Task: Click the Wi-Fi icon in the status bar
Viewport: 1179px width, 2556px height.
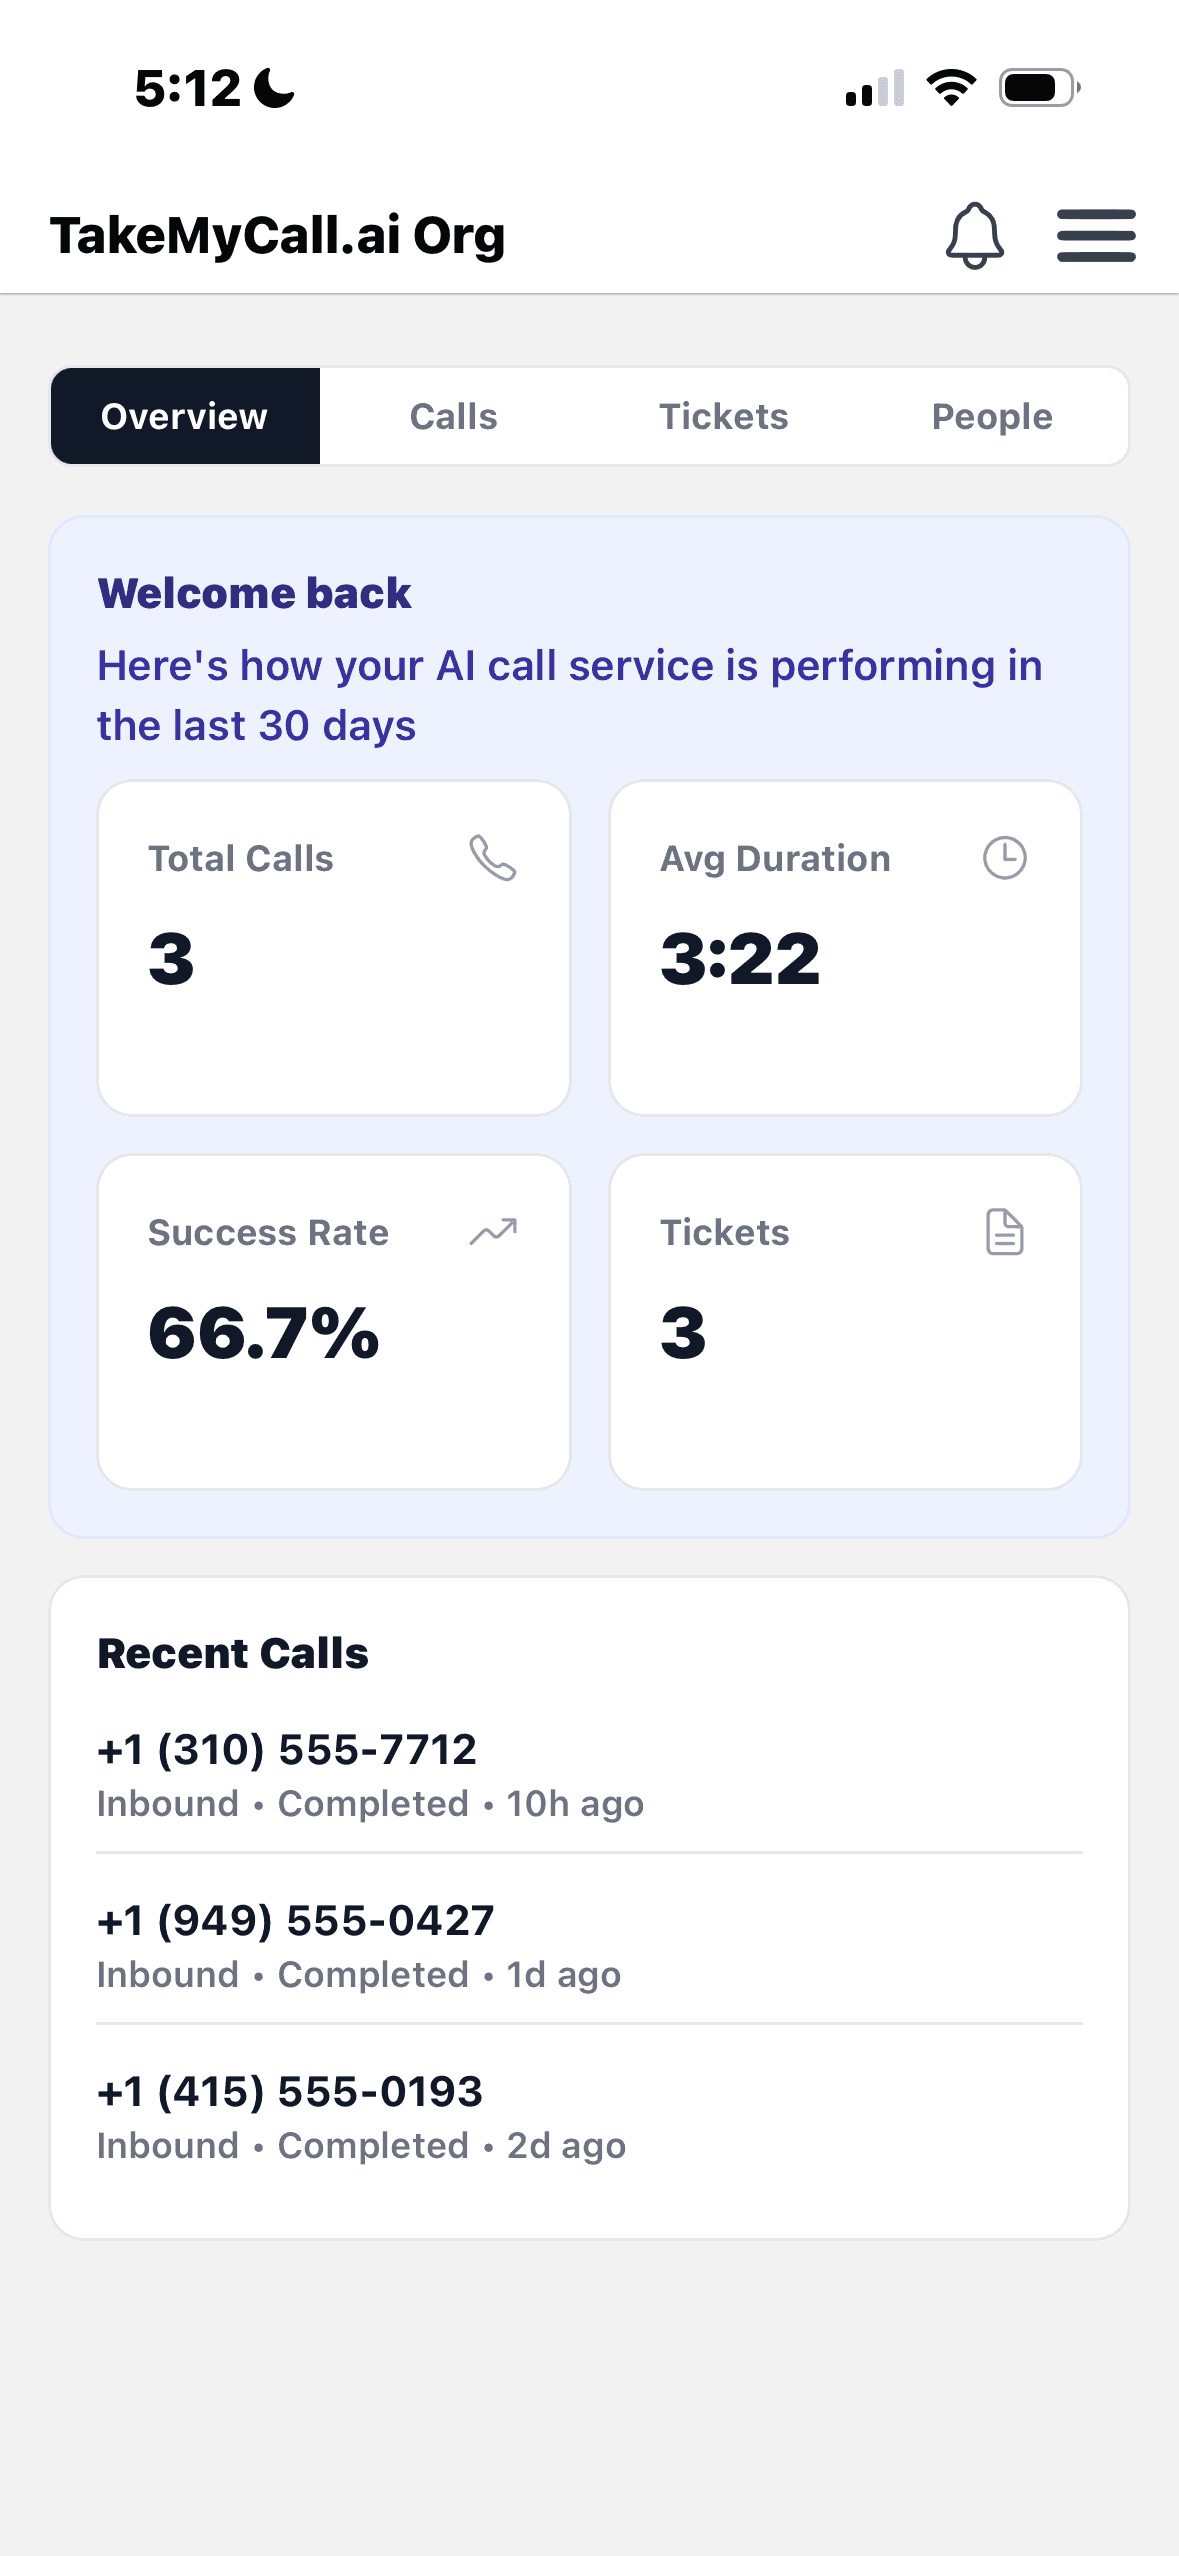Action: pyautogui.click(x=951, y=89)
